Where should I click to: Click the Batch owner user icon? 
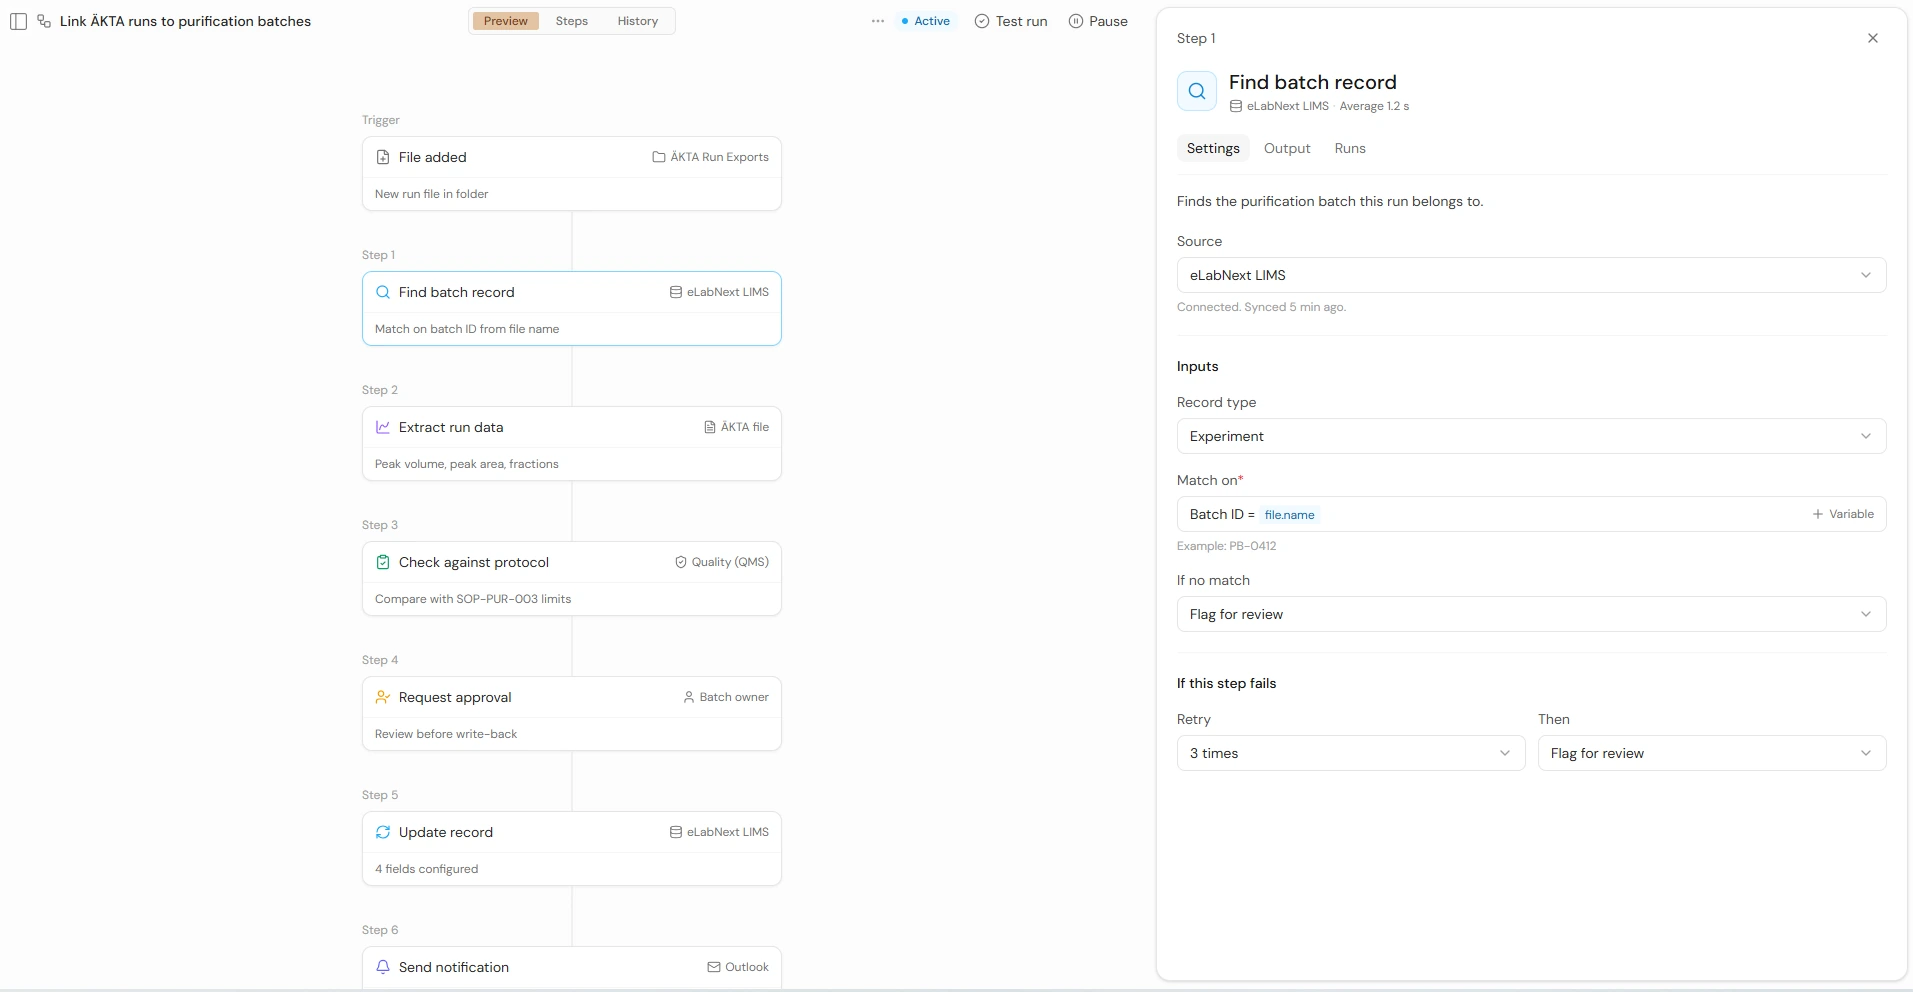(689, 697)
